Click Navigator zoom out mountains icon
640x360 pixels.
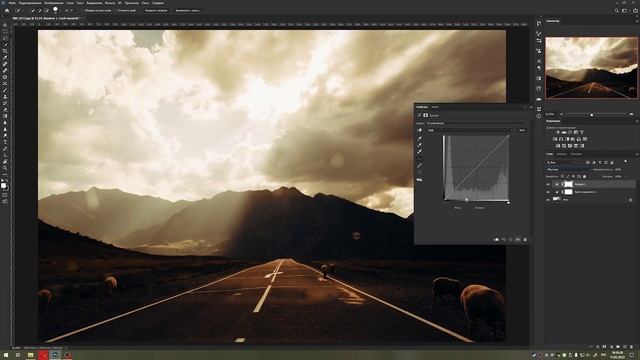[561, 114]
